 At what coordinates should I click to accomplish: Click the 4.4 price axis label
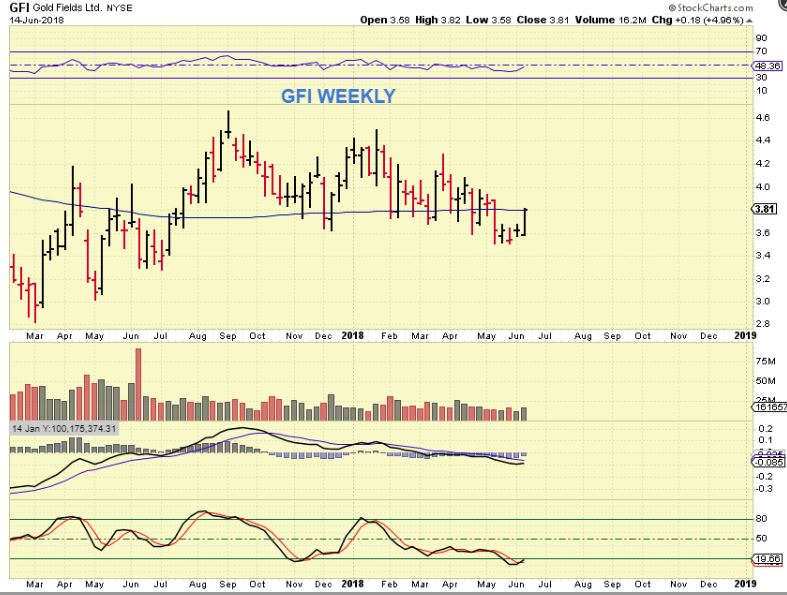(x=763, y=140)
